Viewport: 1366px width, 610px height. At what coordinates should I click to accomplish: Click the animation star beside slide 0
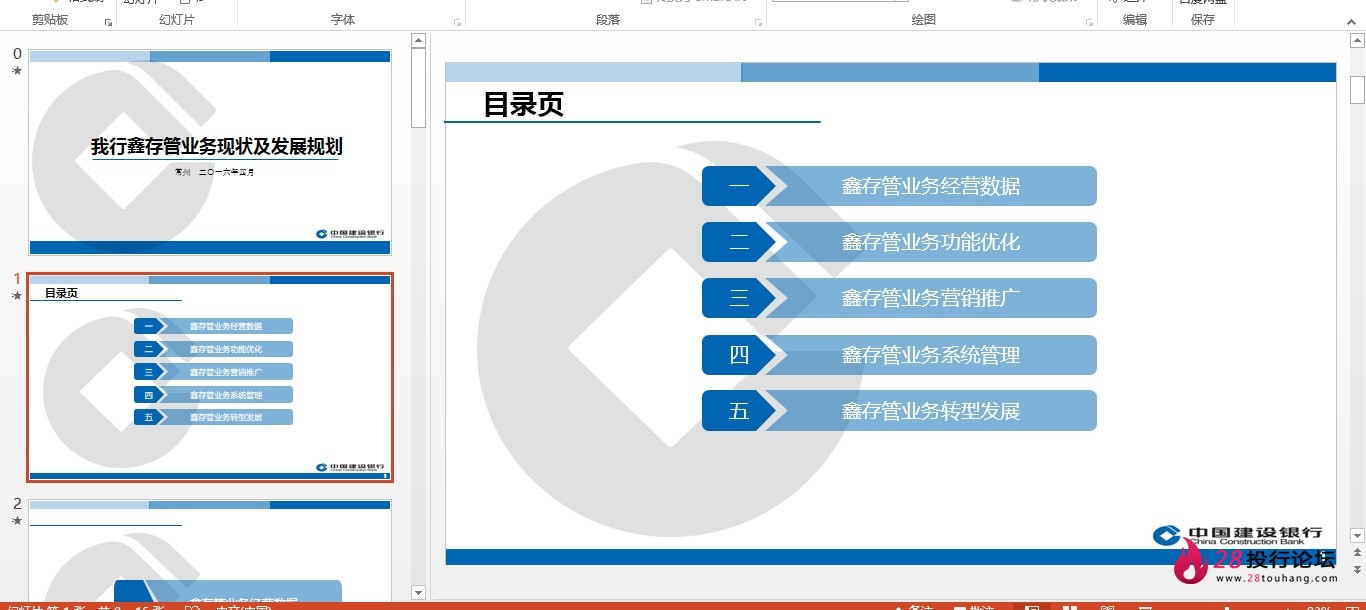[16, 71]
